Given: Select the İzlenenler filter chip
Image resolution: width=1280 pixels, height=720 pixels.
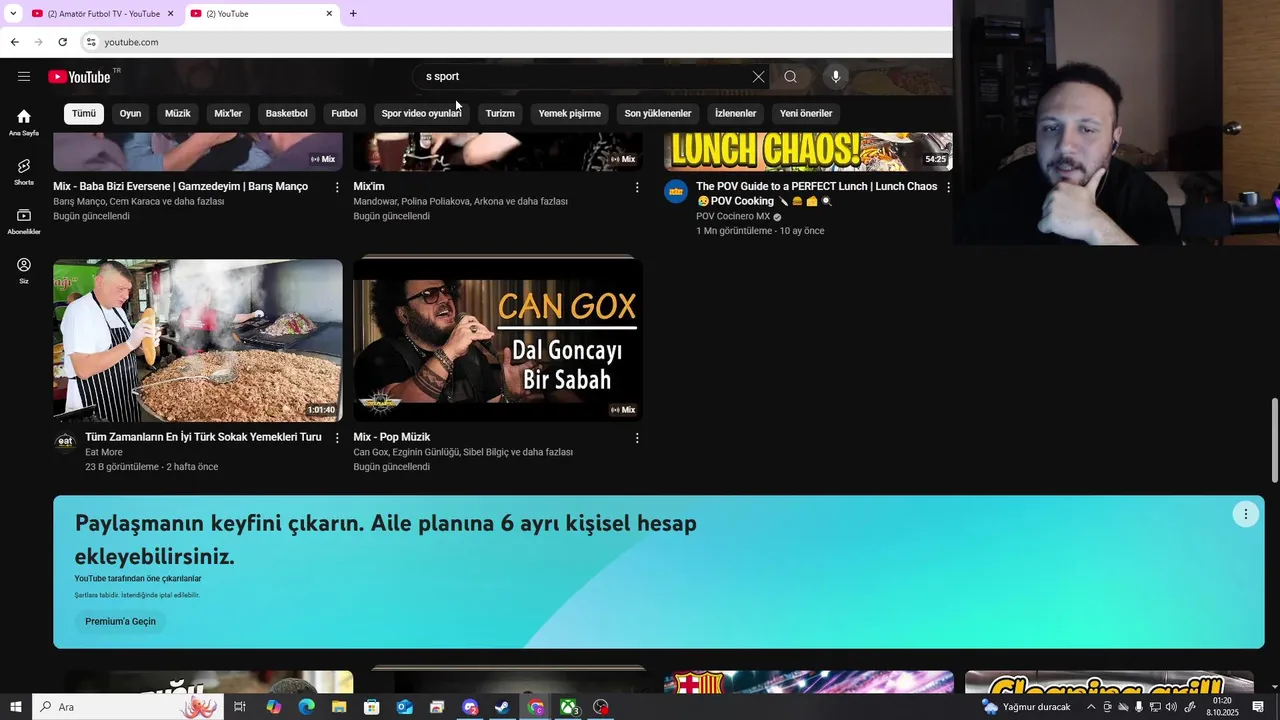Looking at the screenshot, I should pyautogui.click(x=735, y=113).
